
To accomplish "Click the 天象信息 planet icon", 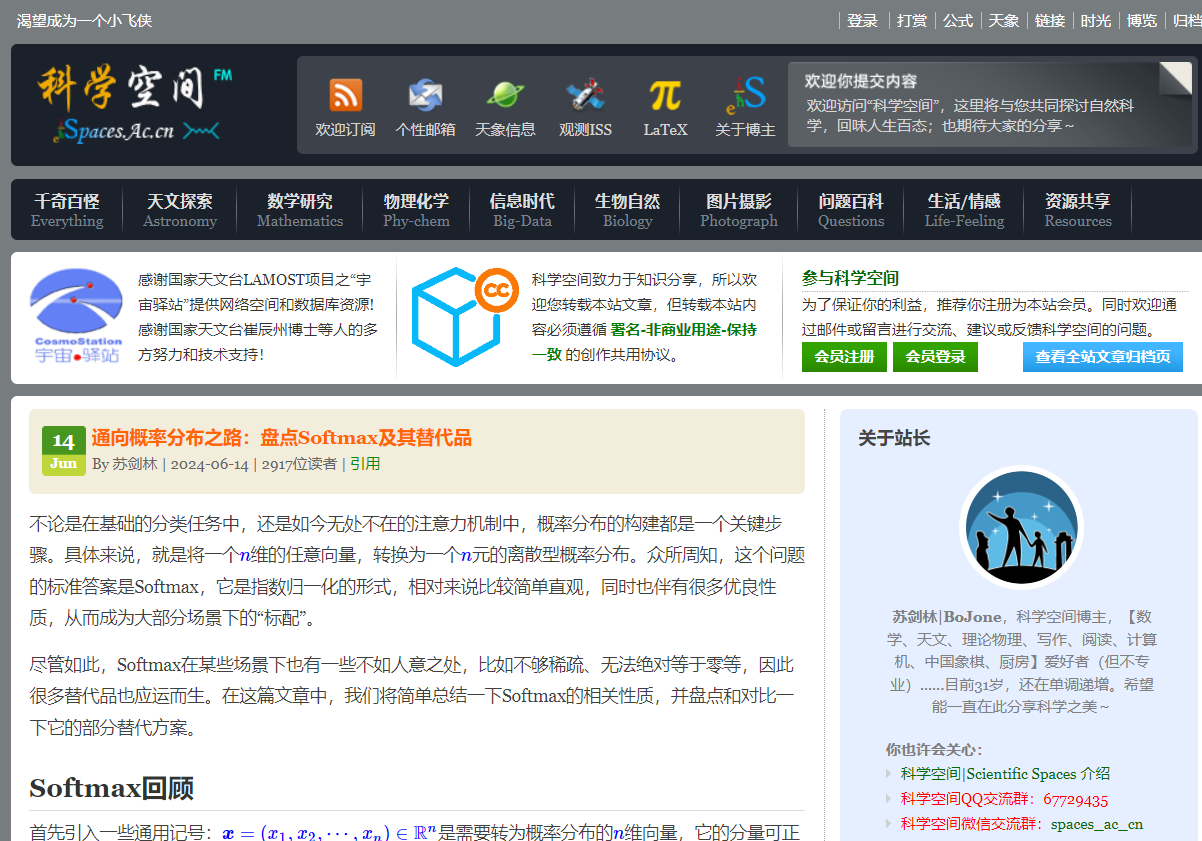I will [505, 96].
